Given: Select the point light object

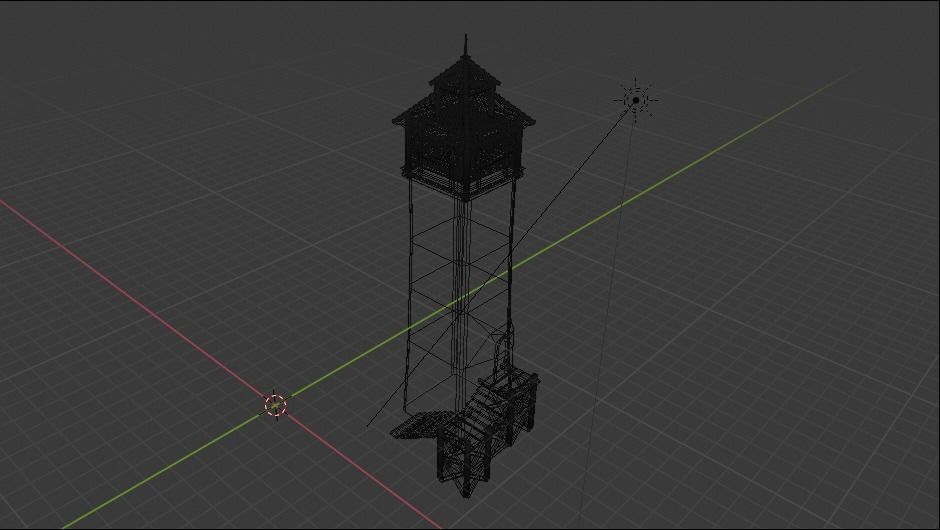Looking at the screenshot, I should [635, 100].
